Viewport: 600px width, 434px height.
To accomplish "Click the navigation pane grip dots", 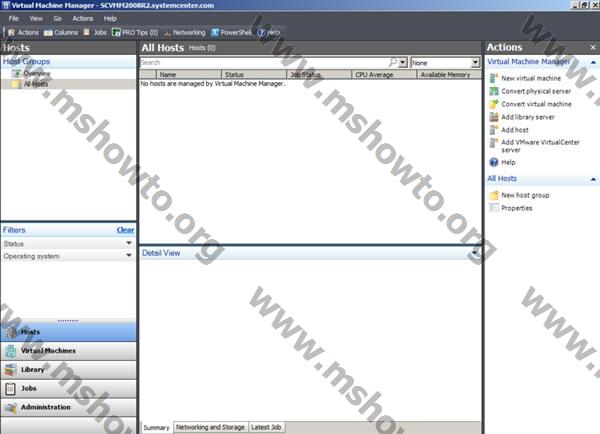I will click(x=68, y=320).
